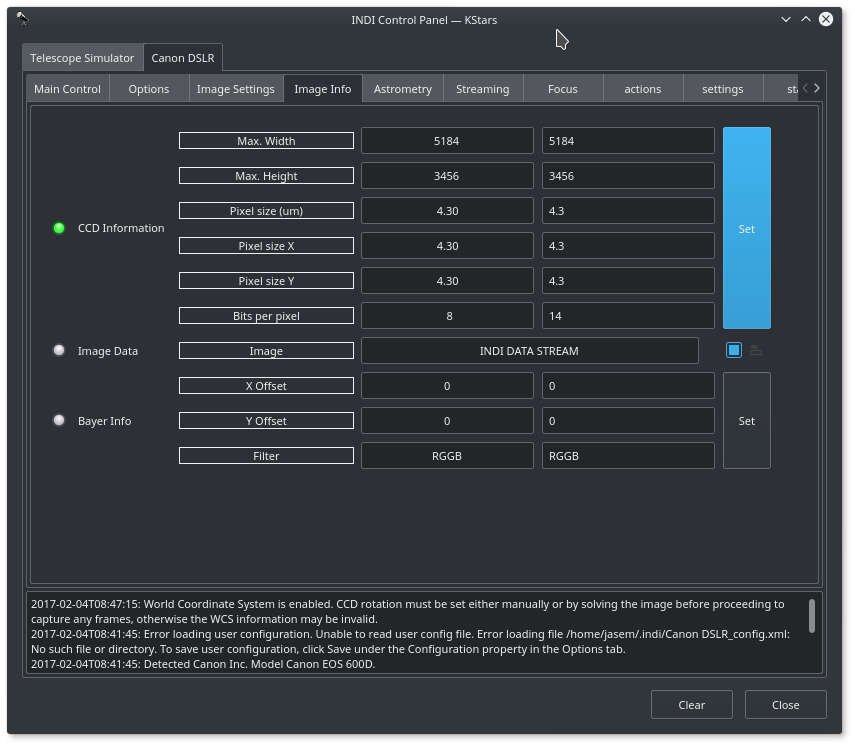
Task: Open the Streaming tab
Action: pos(482,89)
